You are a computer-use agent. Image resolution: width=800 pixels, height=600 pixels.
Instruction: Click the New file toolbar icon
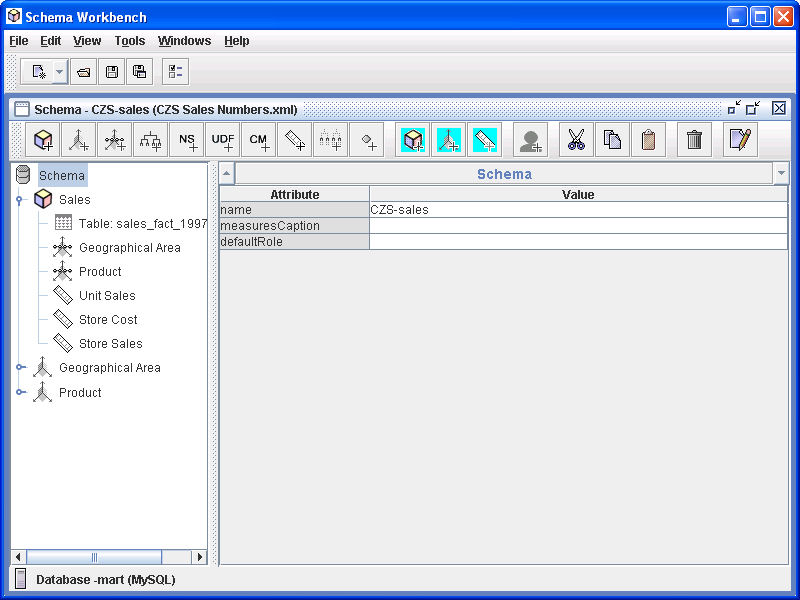click(39, 71)
